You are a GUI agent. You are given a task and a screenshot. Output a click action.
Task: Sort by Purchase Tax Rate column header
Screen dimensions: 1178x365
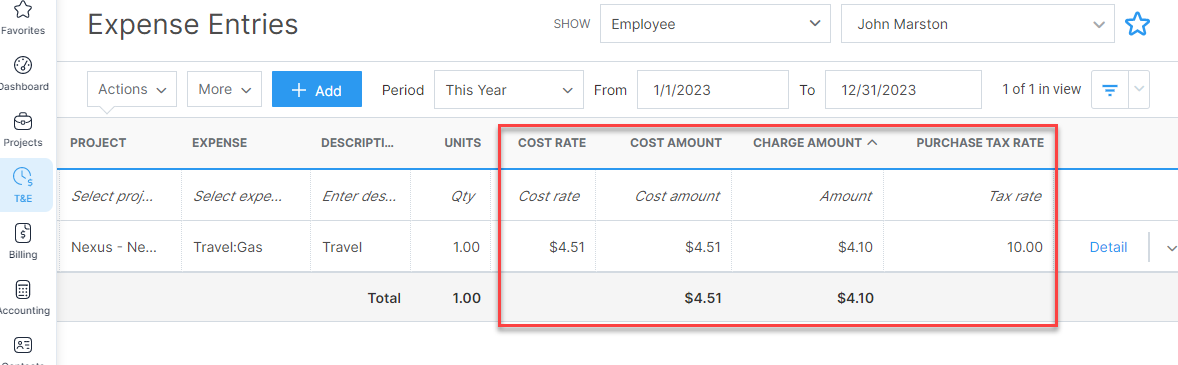[980, 143]
